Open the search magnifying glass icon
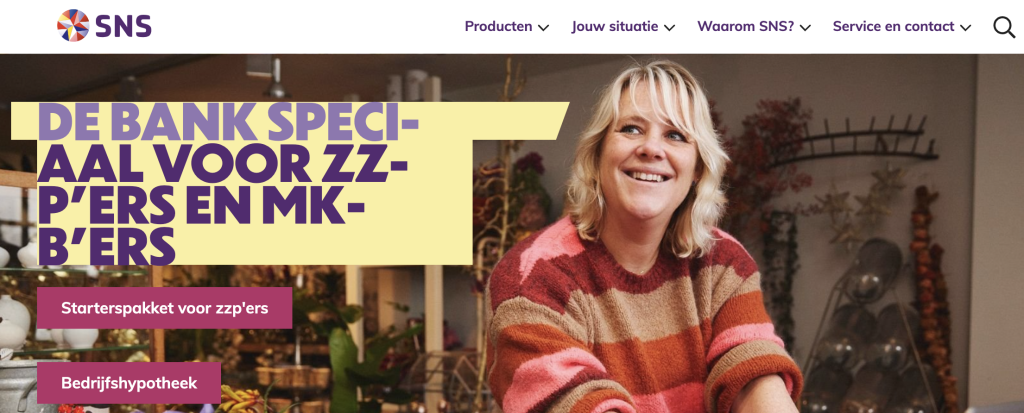 click(x=1004, y=27)
